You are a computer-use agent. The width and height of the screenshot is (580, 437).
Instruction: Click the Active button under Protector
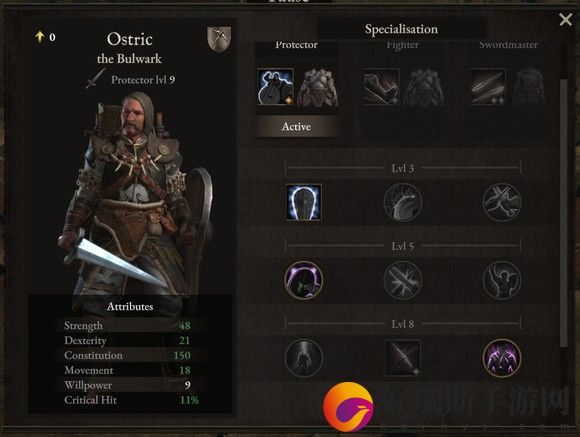(296, 127)
